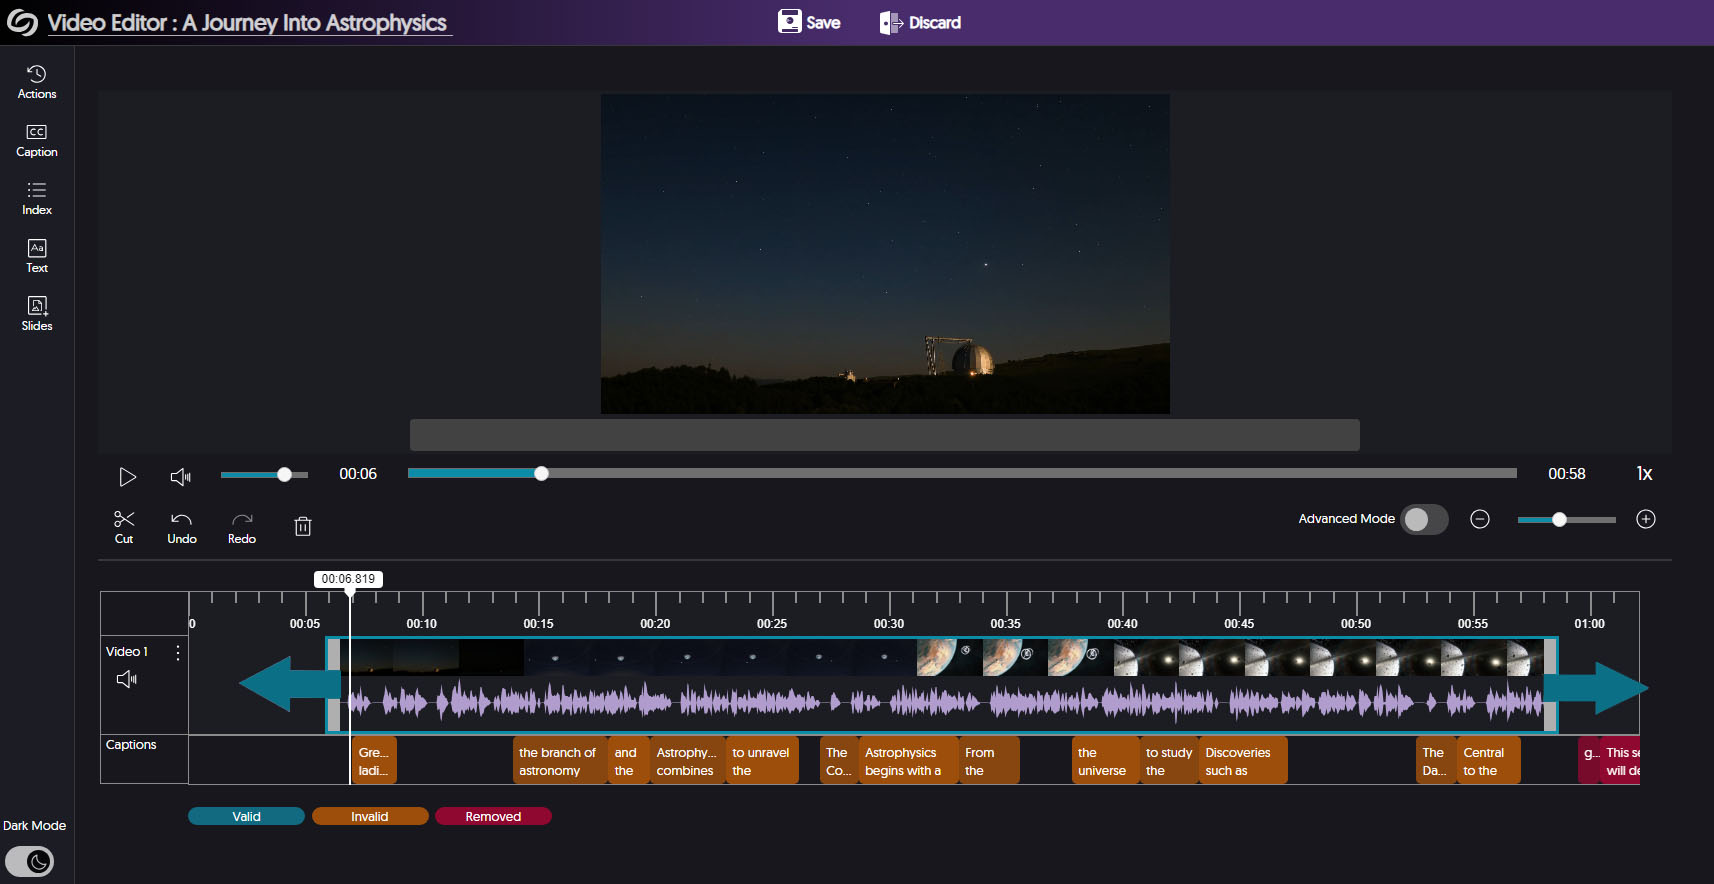Select the 'Discoveries such as' caption block

(x=1243, y=761)
